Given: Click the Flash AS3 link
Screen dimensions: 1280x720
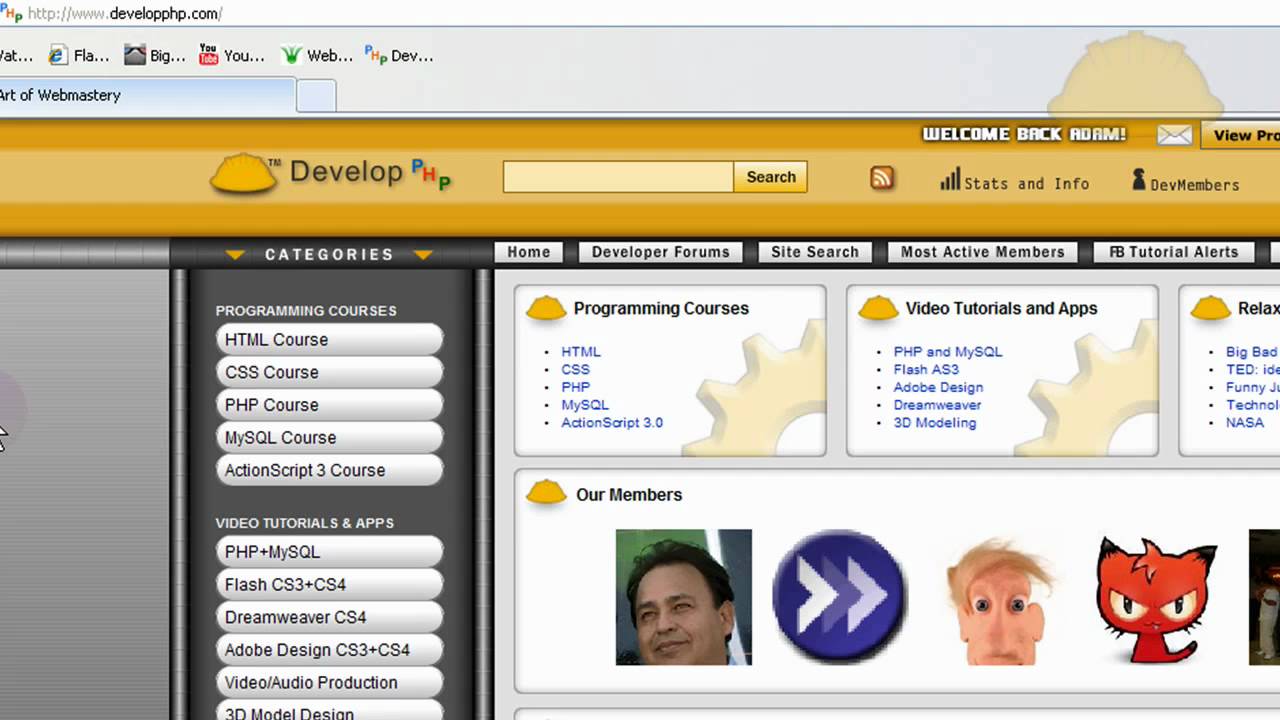Looking at the screenshot, I should coord(926,370).
